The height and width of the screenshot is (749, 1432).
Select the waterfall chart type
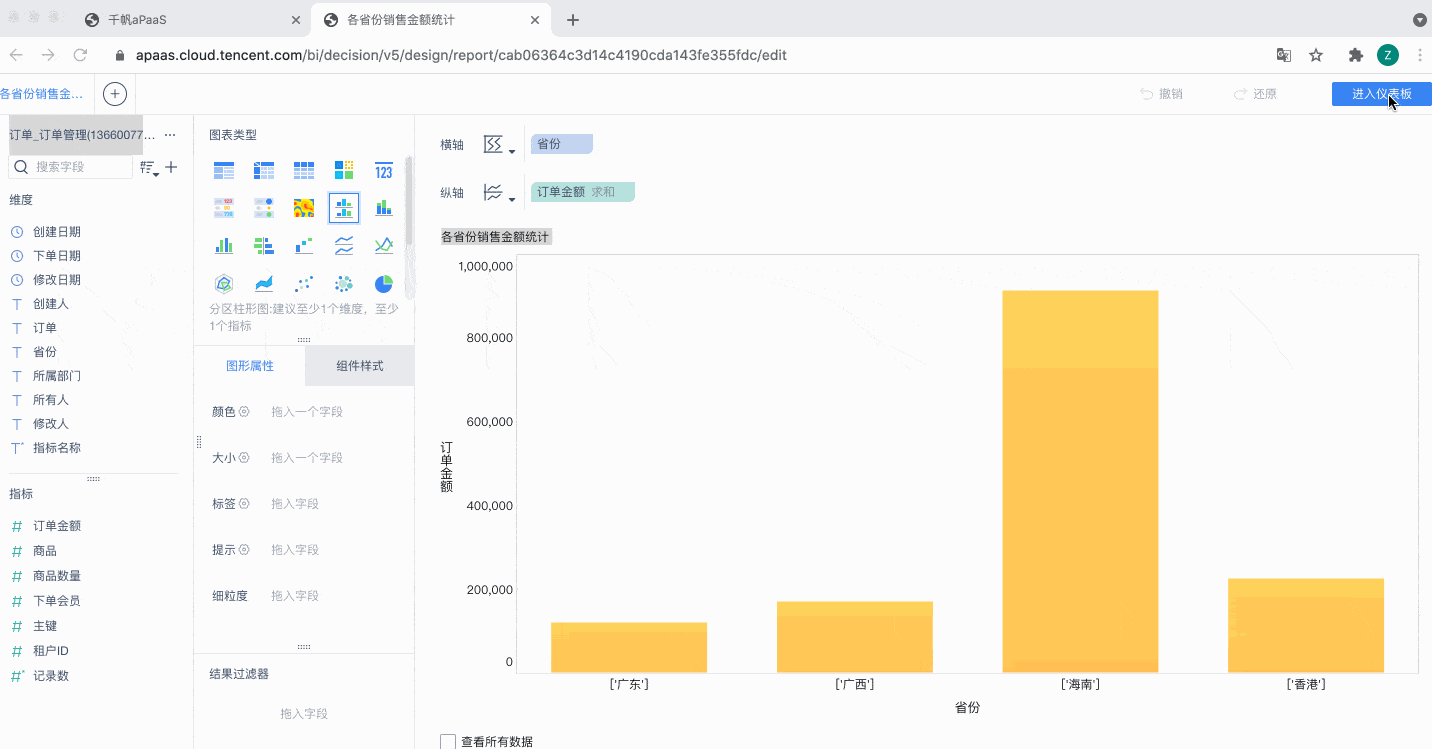click(304, 246)
